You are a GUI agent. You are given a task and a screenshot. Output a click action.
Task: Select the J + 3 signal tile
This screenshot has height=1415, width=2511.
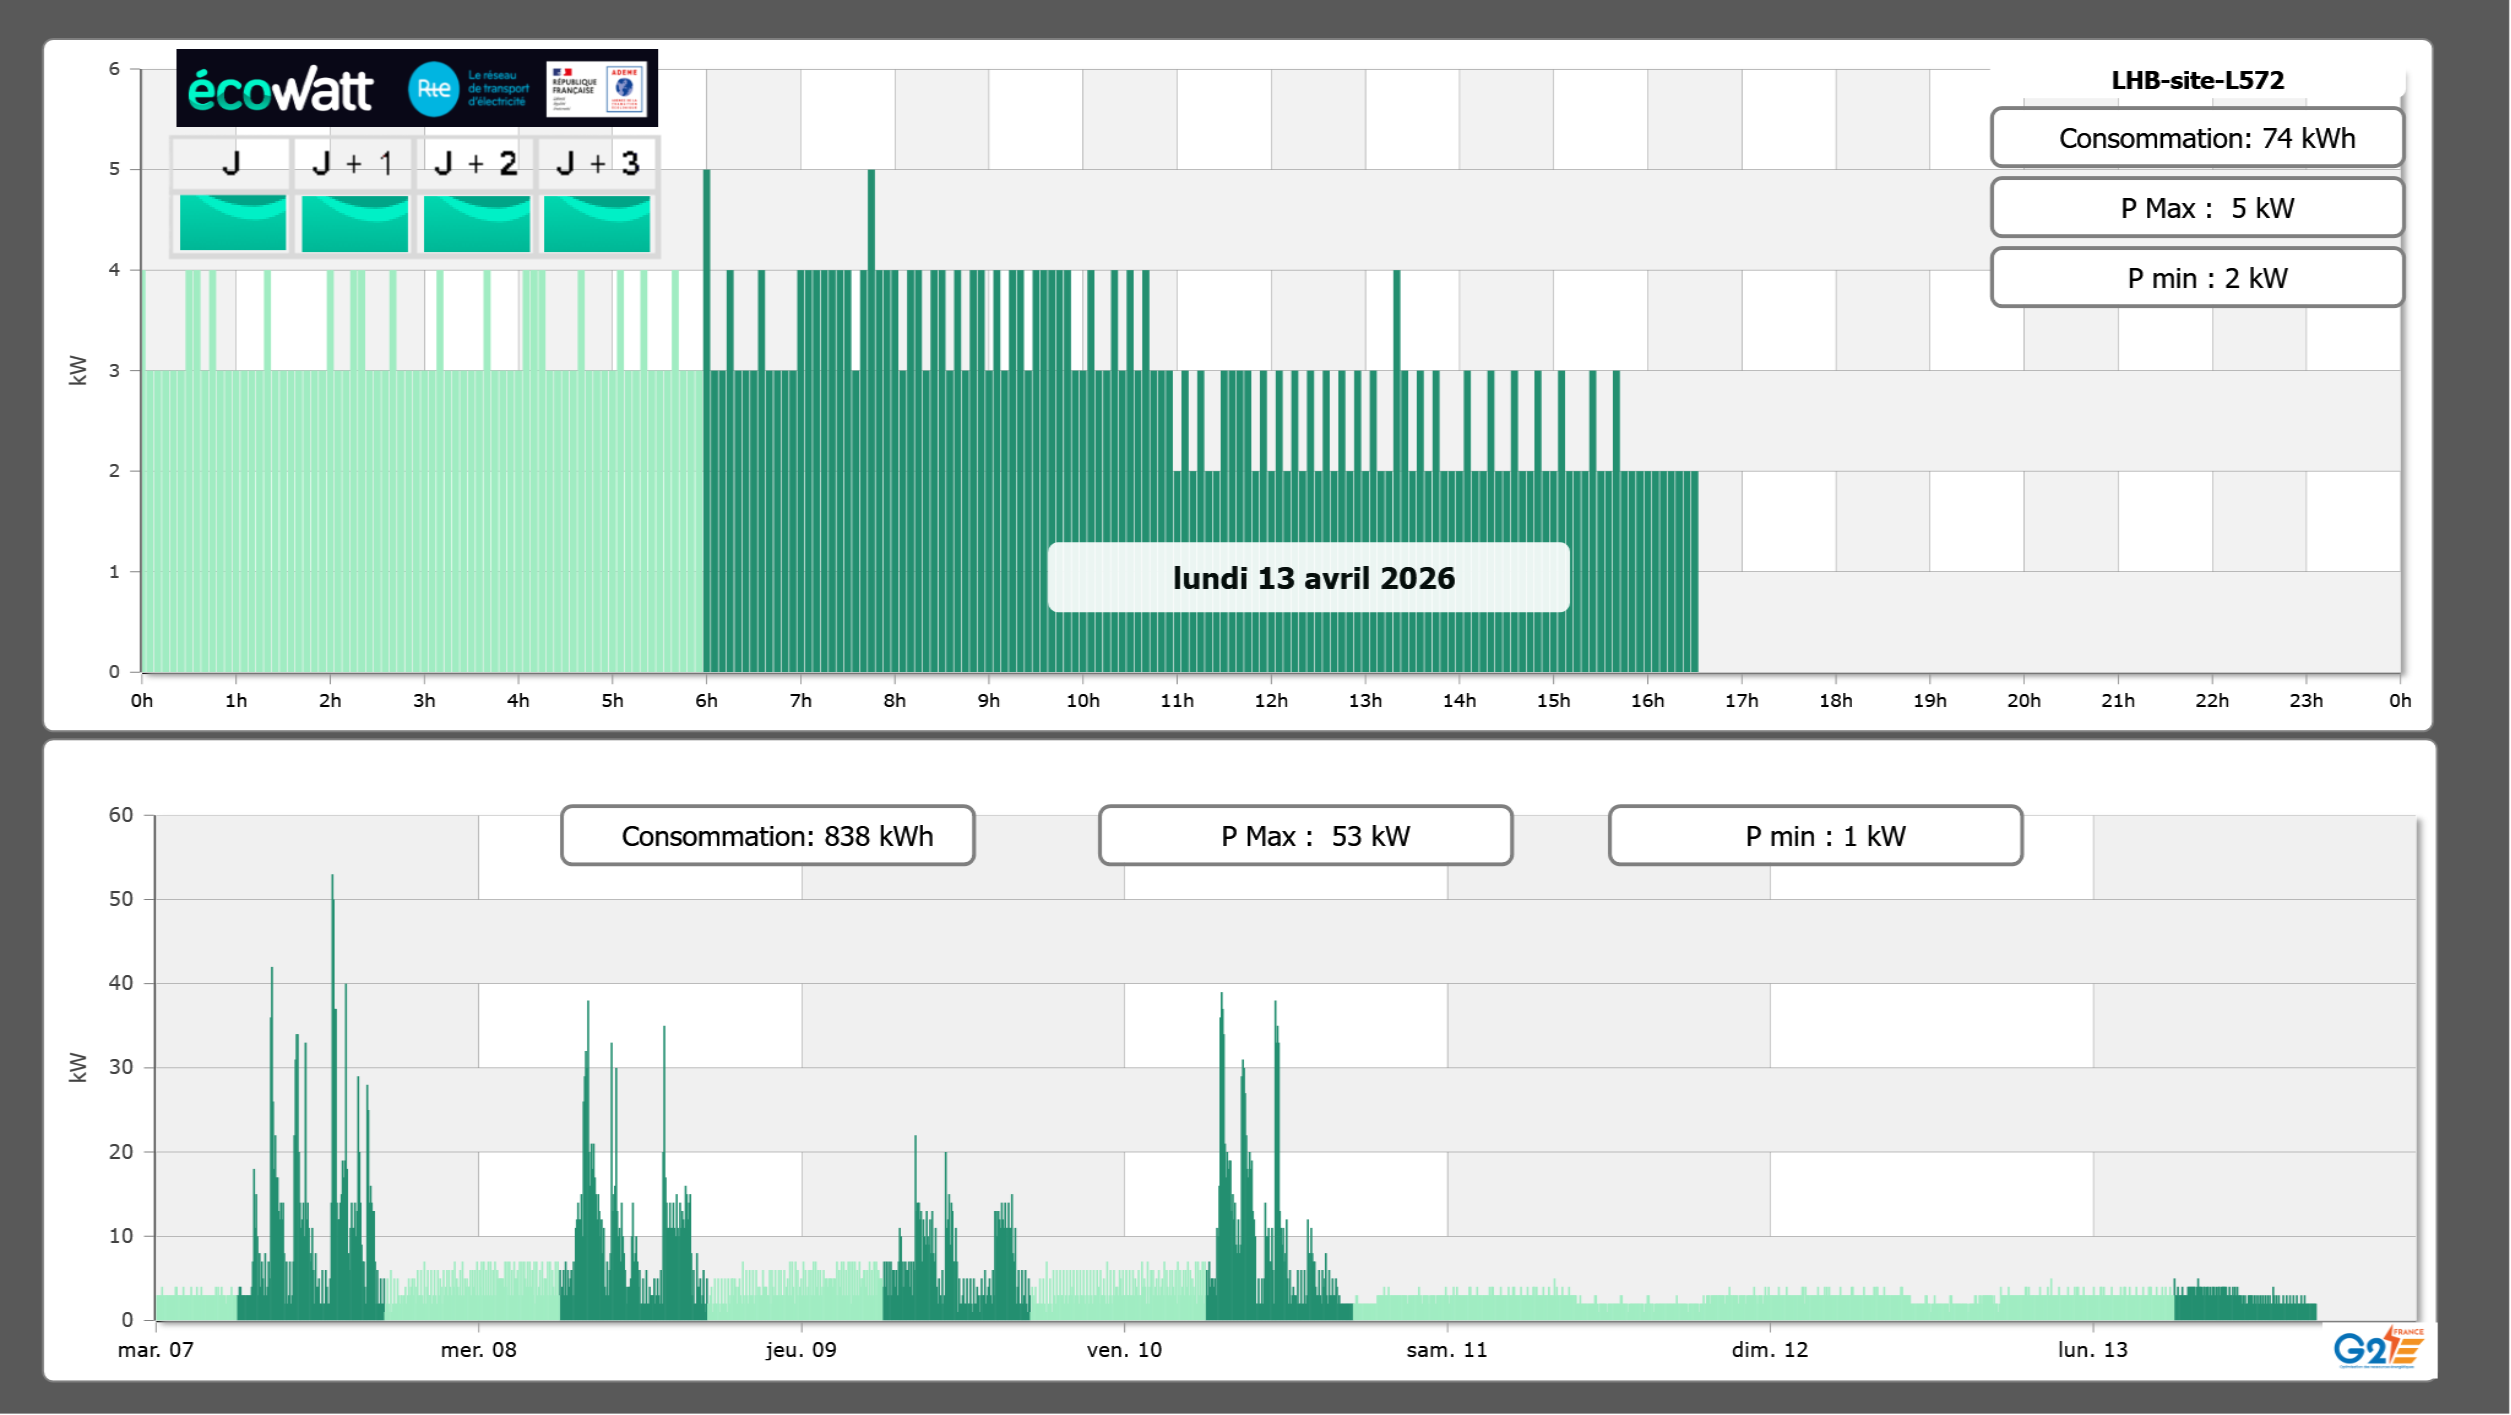(597, 222)
